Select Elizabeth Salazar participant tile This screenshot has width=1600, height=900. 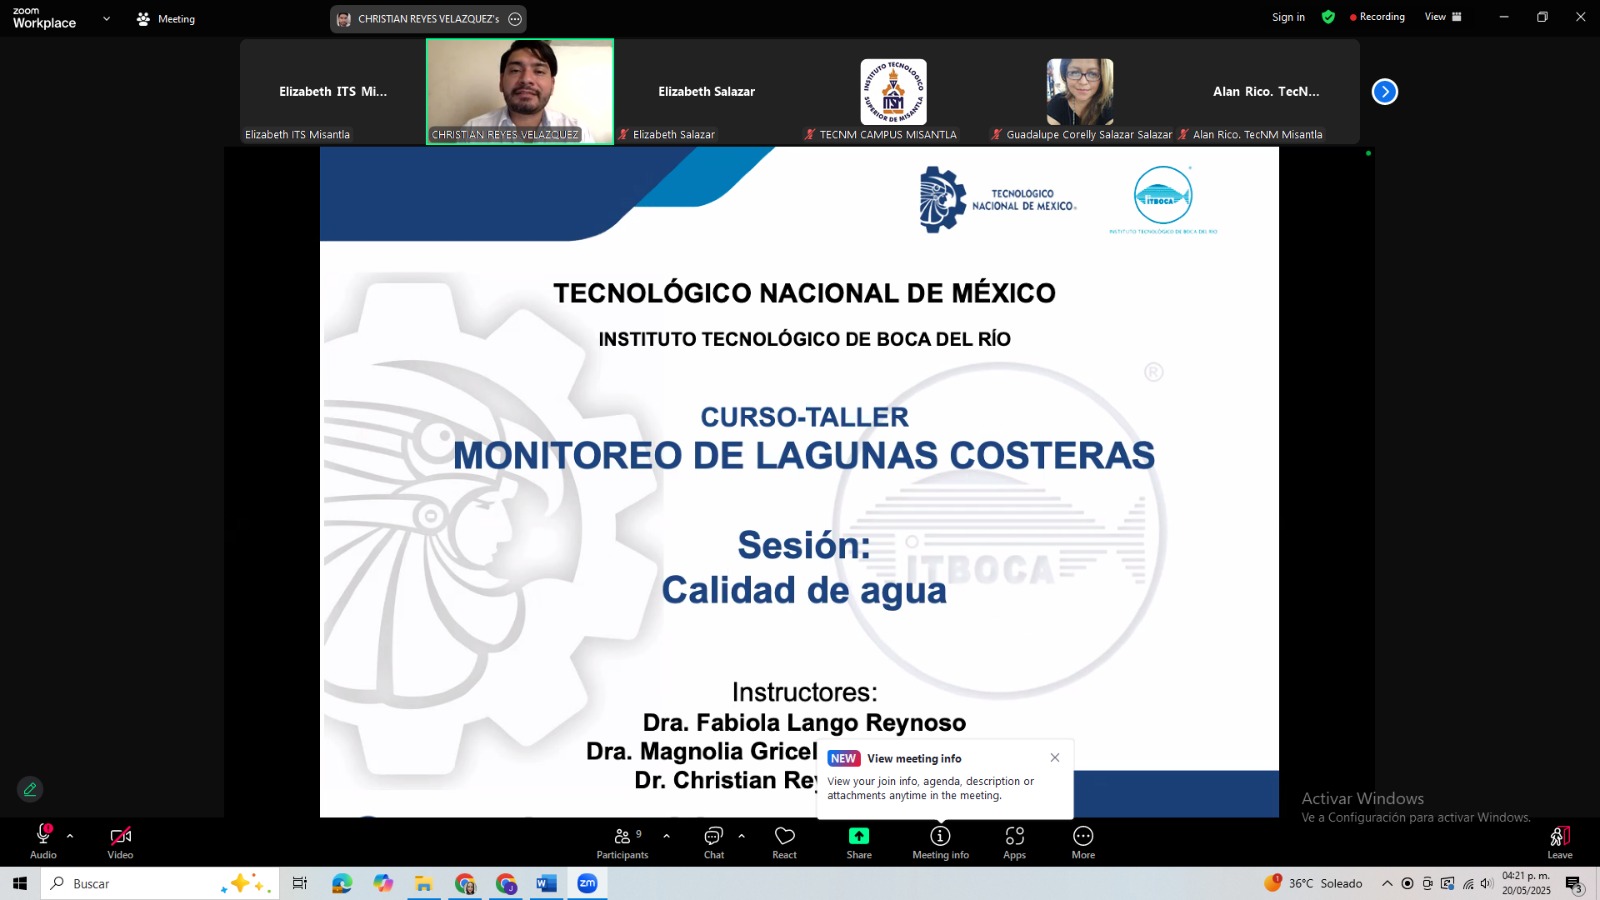pyautogui.click(x=707, y=92)
